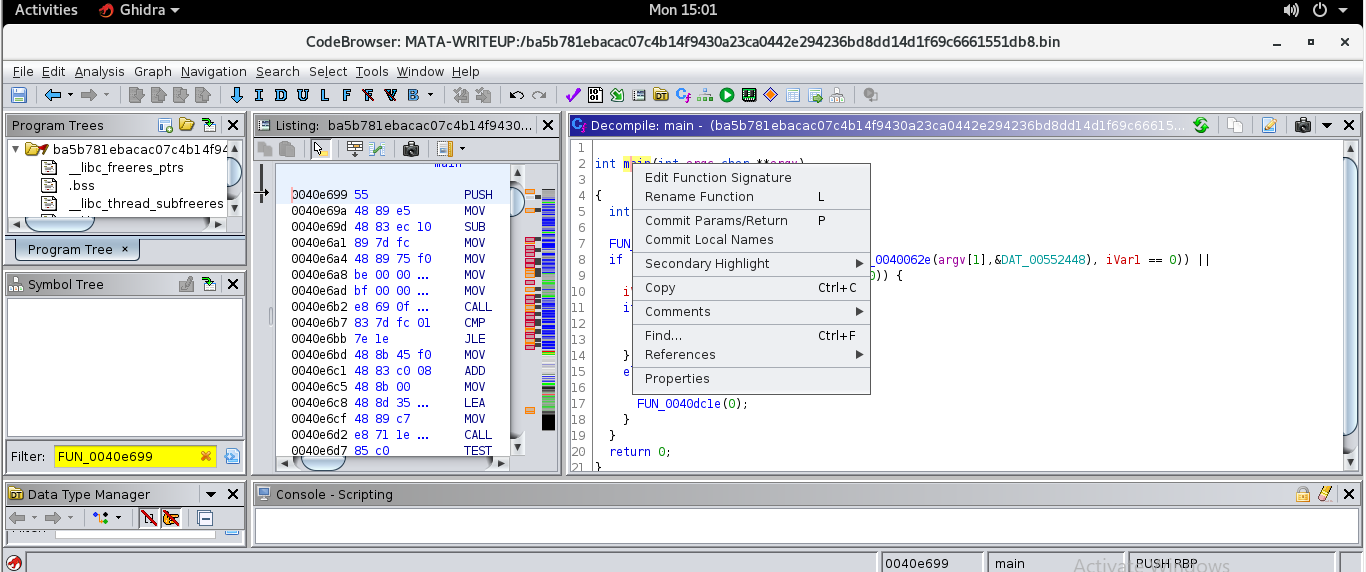Open the Memory Map chip icon

coord(749,95)
